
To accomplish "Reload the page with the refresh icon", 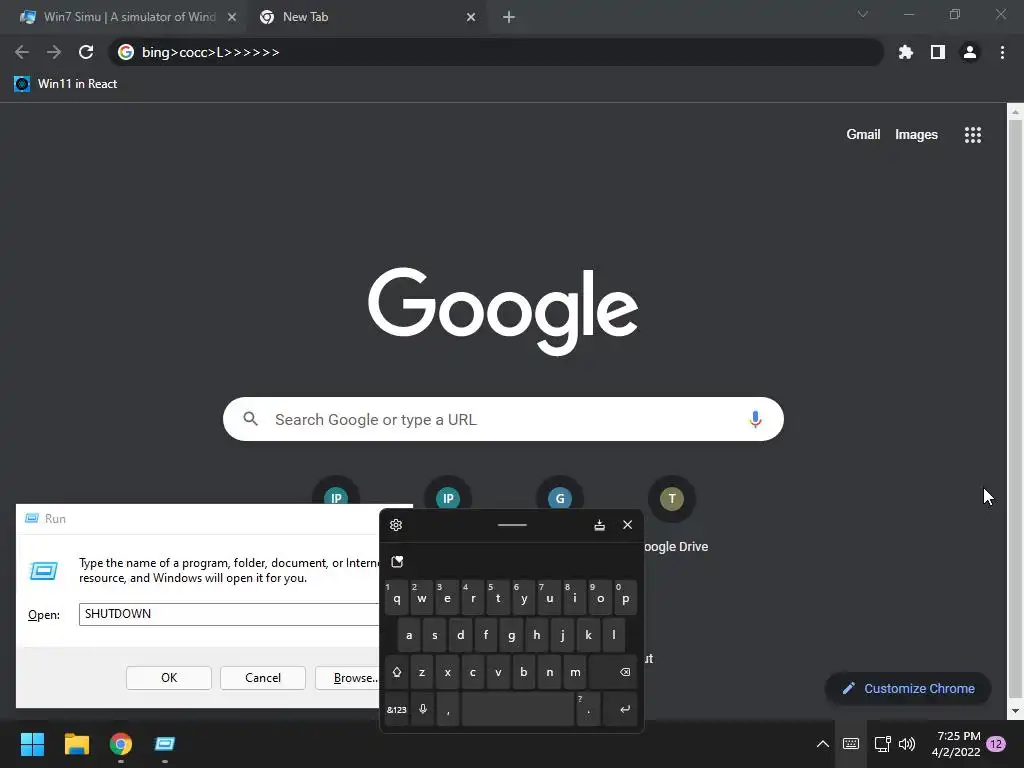I will pos(86,52).
